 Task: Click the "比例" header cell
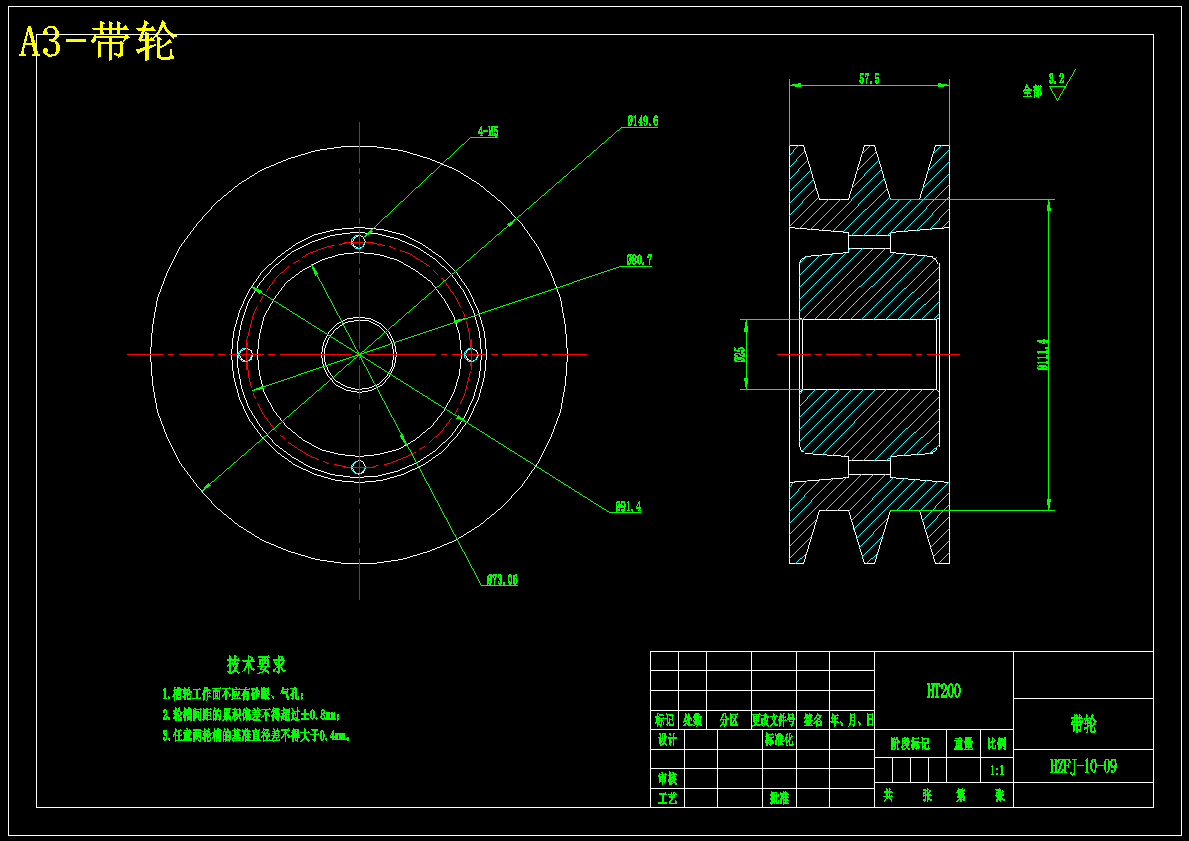pyautogui.click(x=998, y=744)
